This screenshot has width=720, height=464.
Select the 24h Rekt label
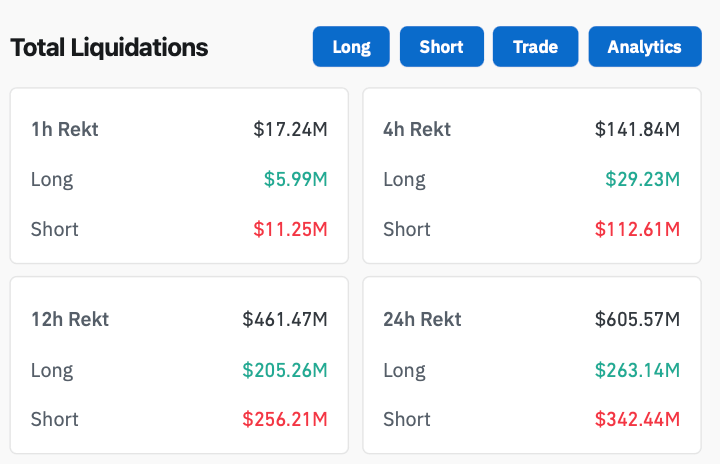click(422, 320)
